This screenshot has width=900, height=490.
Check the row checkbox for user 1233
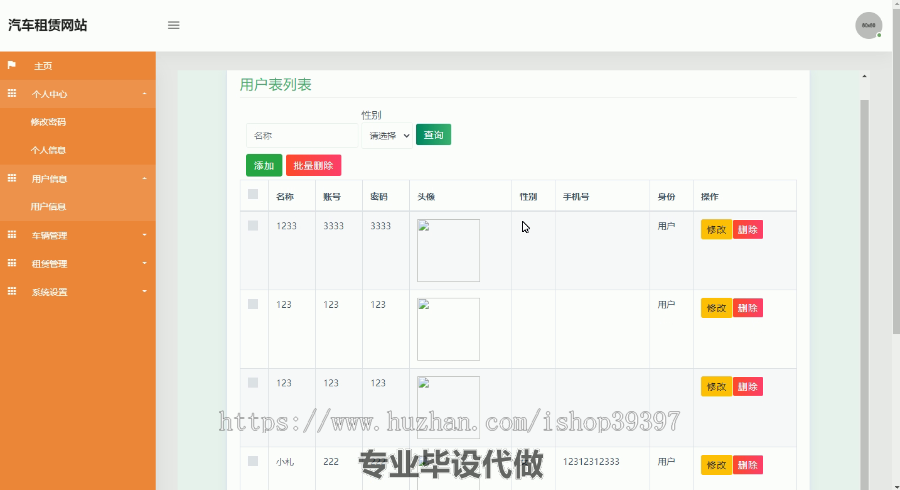point(253,225)
